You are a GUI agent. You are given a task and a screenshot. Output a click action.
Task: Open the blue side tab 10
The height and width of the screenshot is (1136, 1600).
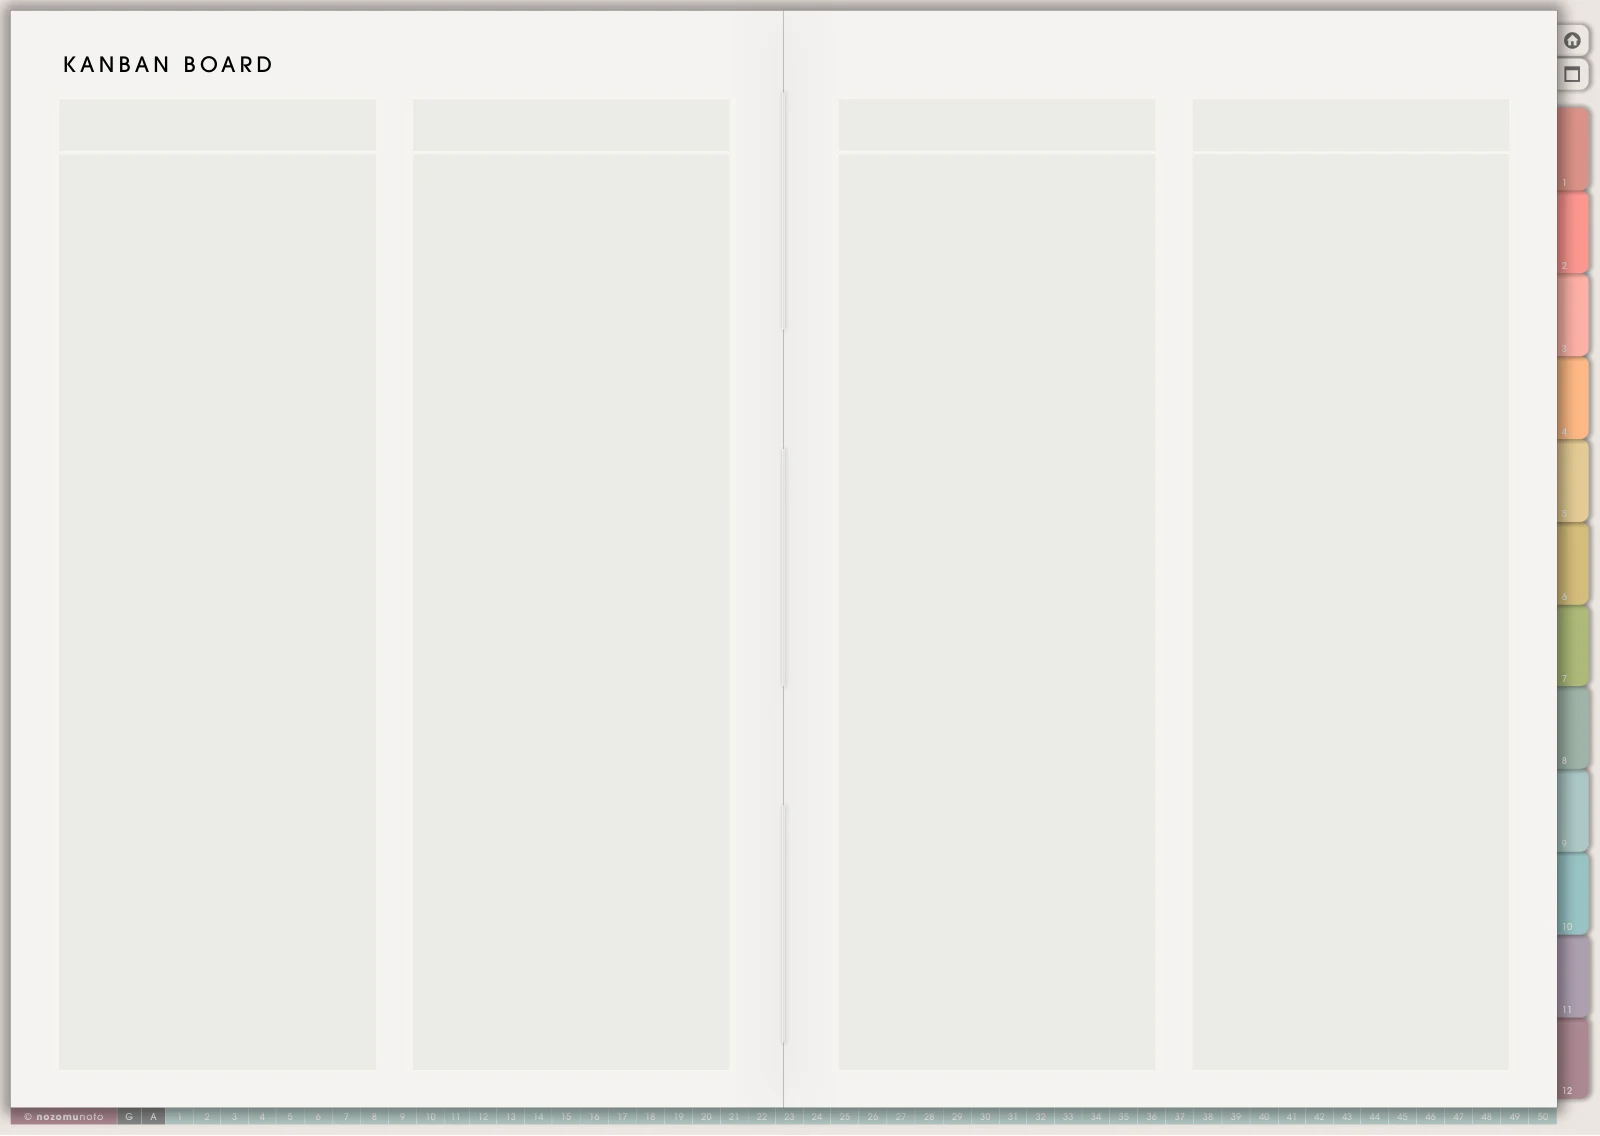pyautogui.click(x=1573, y=894)
